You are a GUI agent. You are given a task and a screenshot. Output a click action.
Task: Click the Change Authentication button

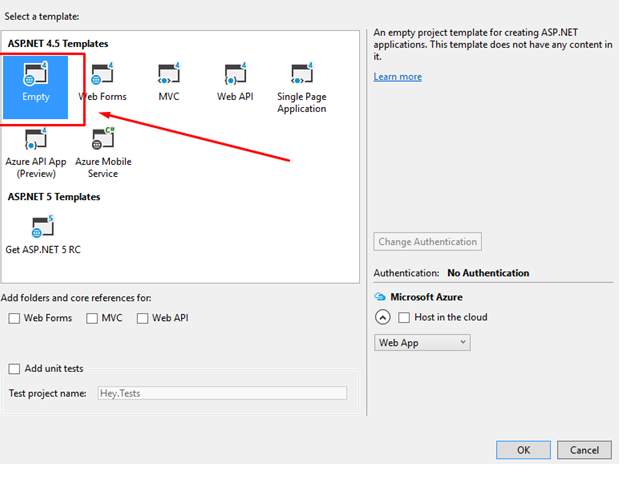pos(427,241)
